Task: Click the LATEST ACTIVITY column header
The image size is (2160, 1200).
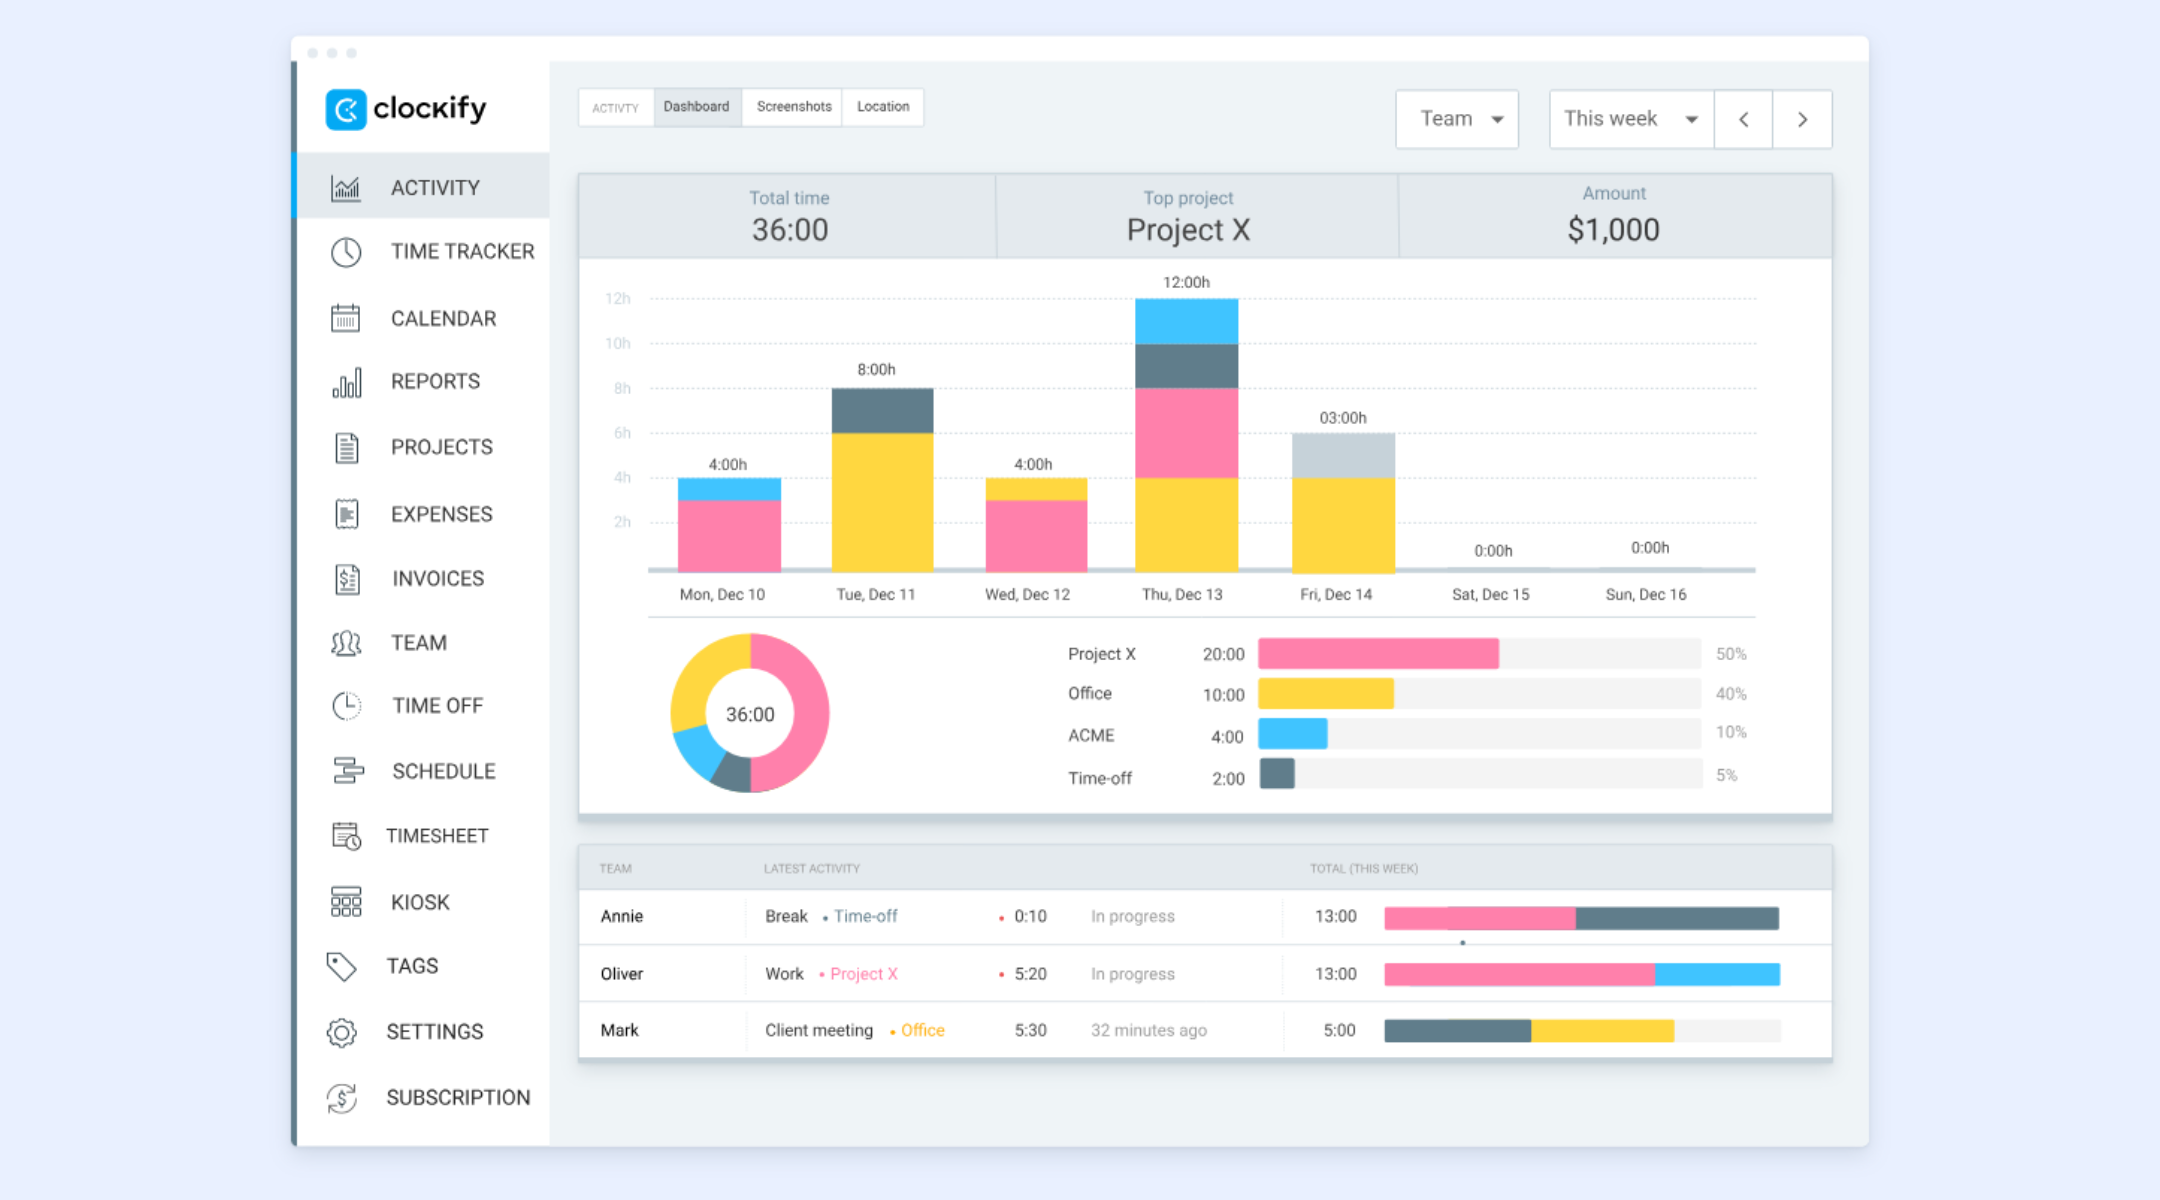Action: point(812,868)
